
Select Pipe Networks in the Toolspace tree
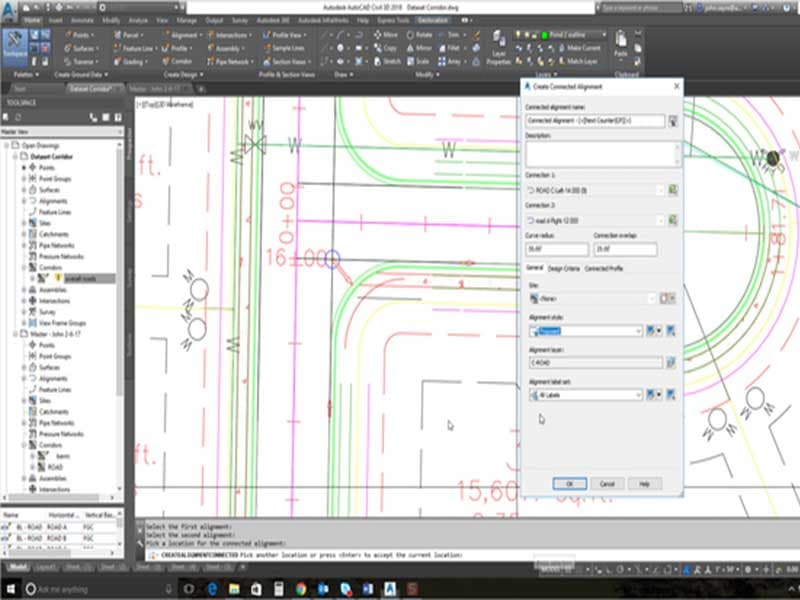click(x=58, y=245)
